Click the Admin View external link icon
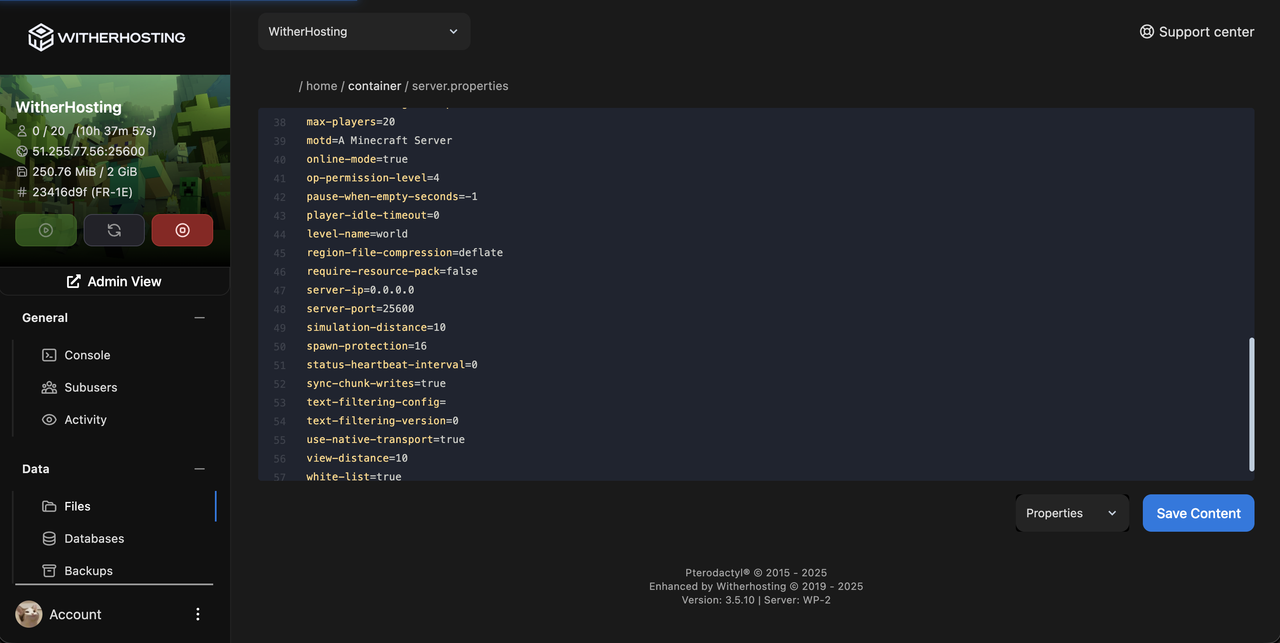 [x=73, y=281]
